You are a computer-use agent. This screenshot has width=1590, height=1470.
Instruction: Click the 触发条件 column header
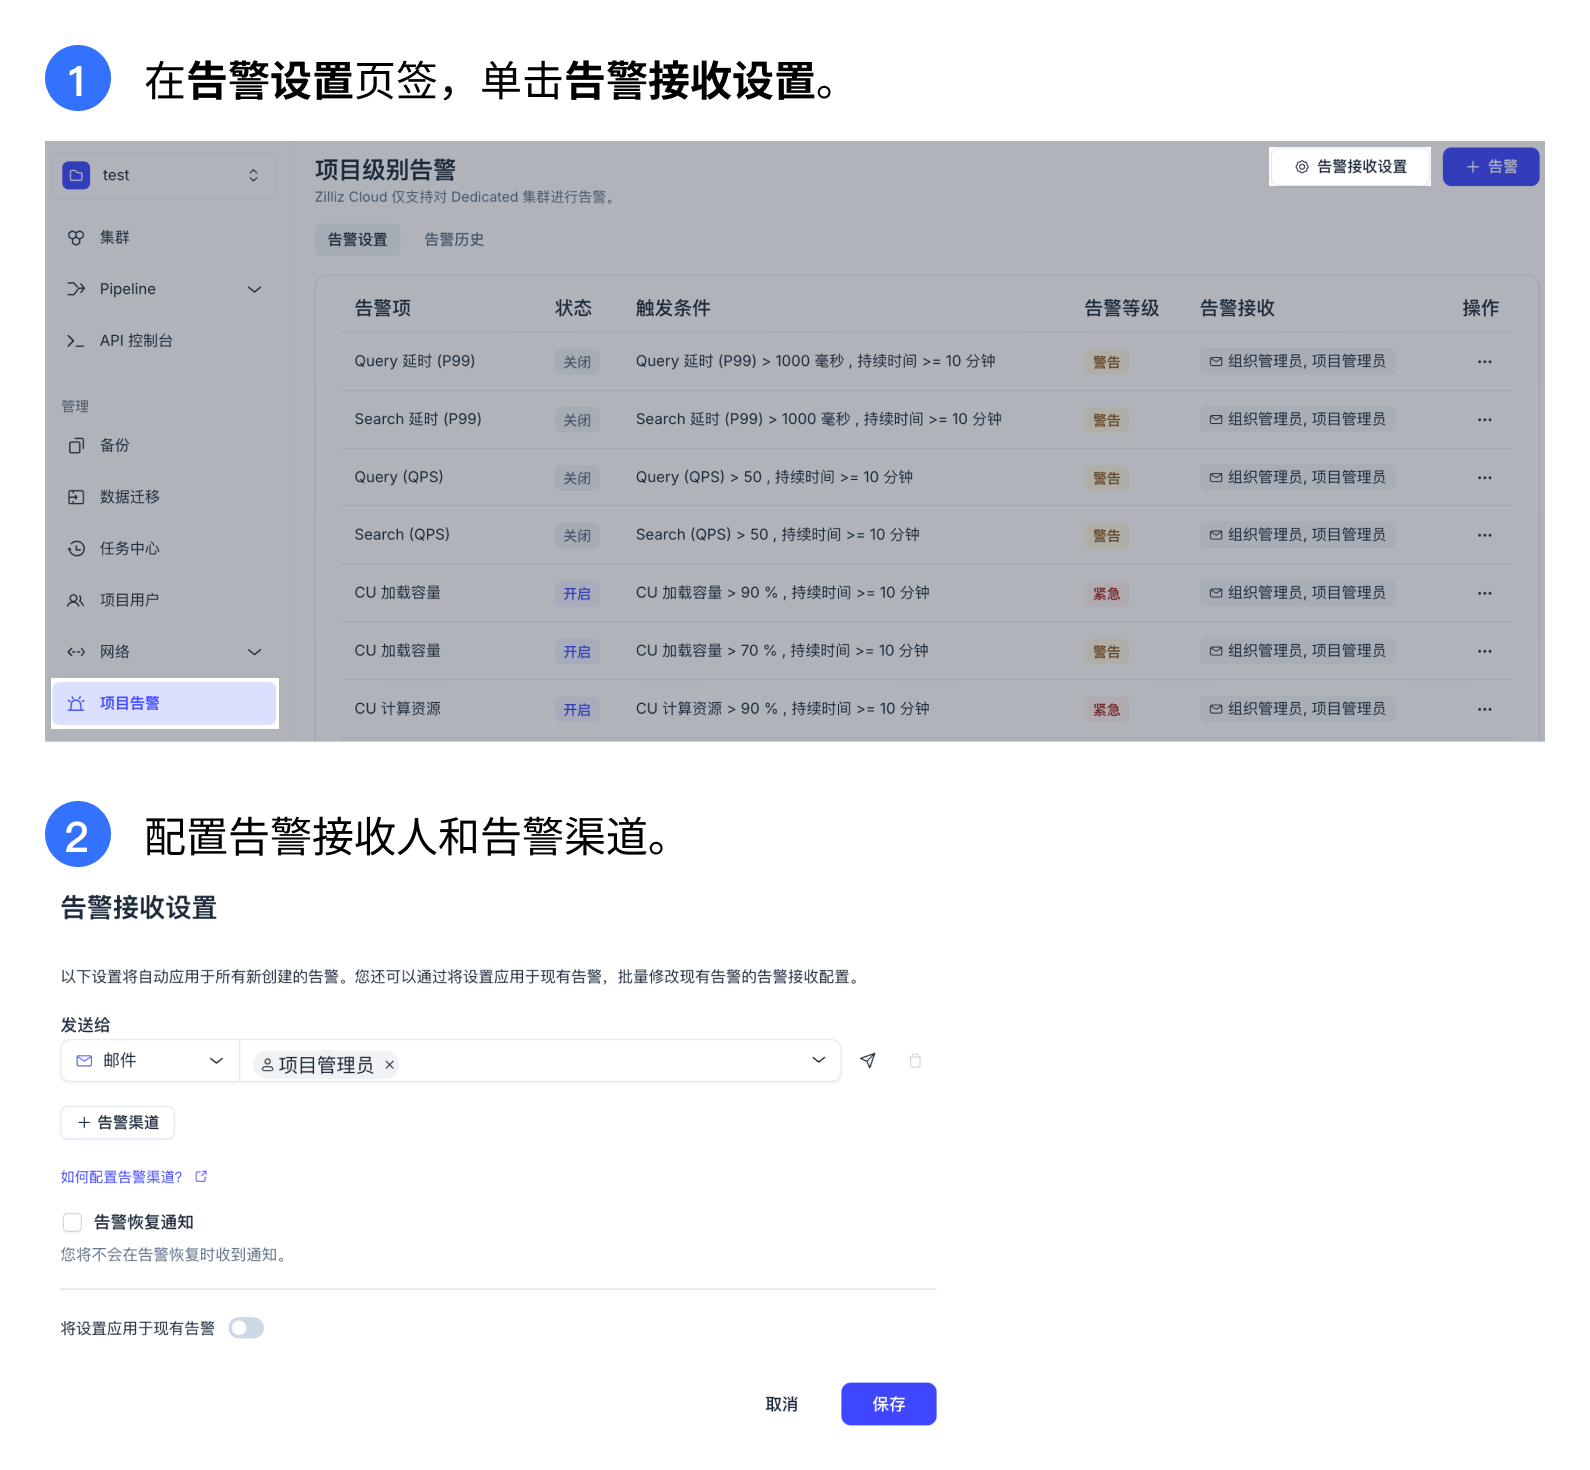point(673,308)
